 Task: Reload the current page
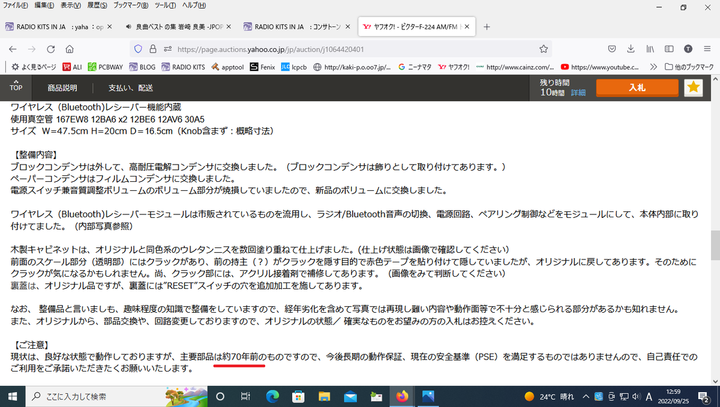[x=61, y=48]
